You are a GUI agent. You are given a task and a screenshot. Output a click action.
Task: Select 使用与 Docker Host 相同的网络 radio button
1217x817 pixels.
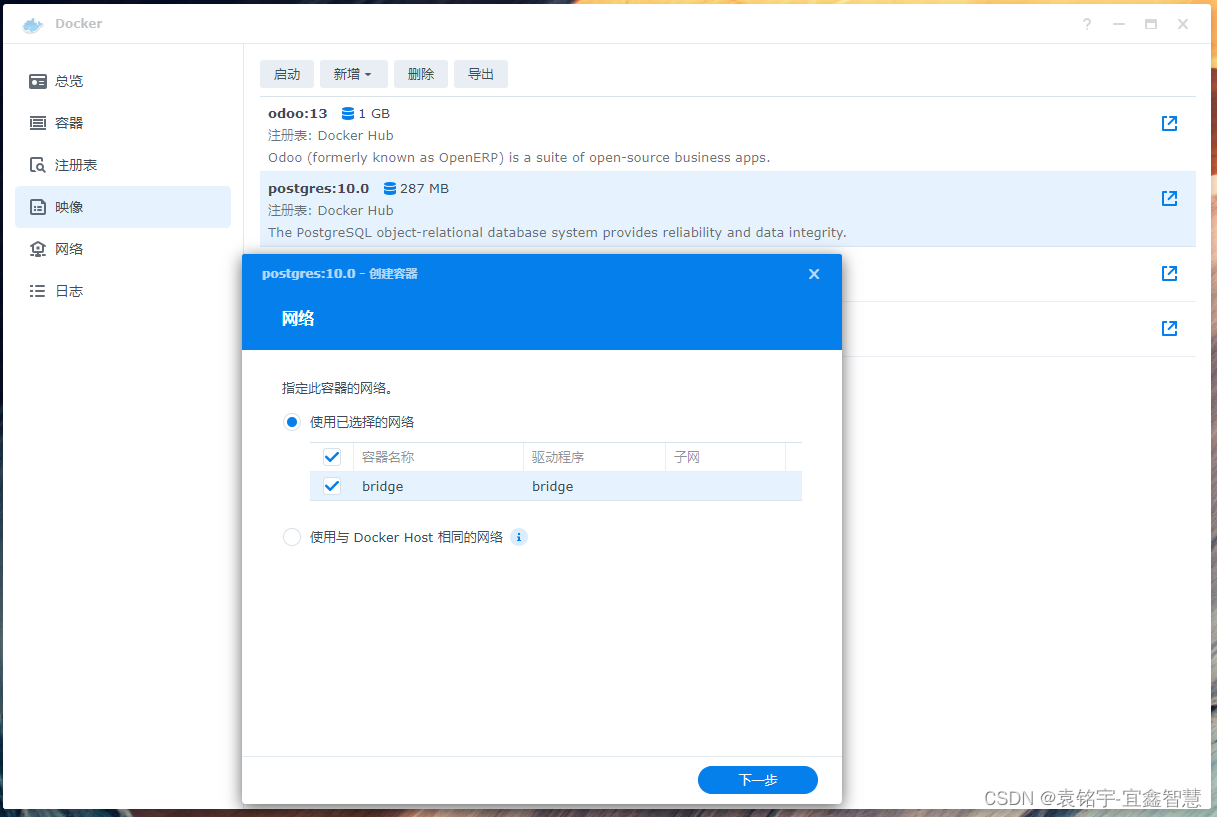point(292,537)
